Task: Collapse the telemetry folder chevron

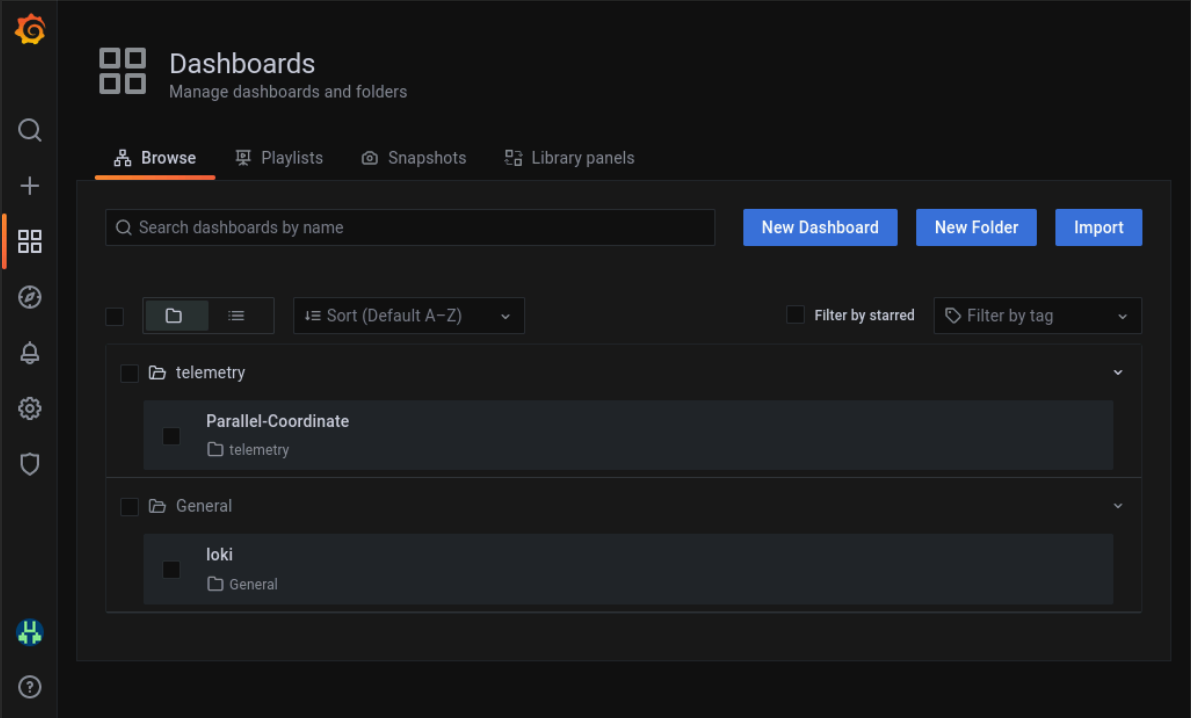Action: point(1118,372)
